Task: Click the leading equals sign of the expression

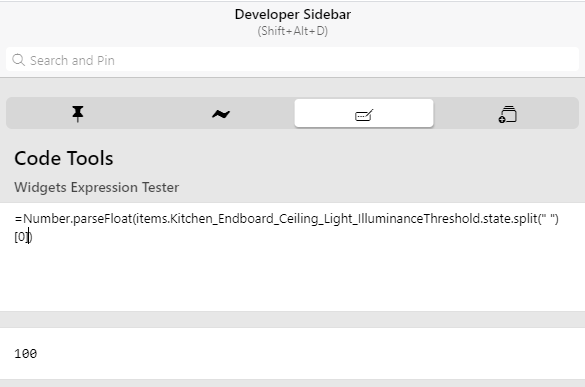Action: pyautogui.click(x=19, y=219)
